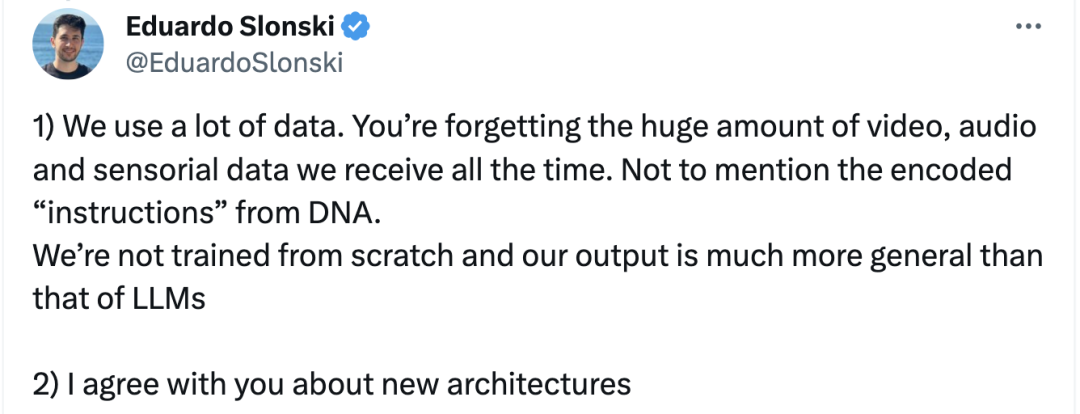The image size is (1080, 414).
Task: Click the word "architectures" at tweet end
Action: 539,384
